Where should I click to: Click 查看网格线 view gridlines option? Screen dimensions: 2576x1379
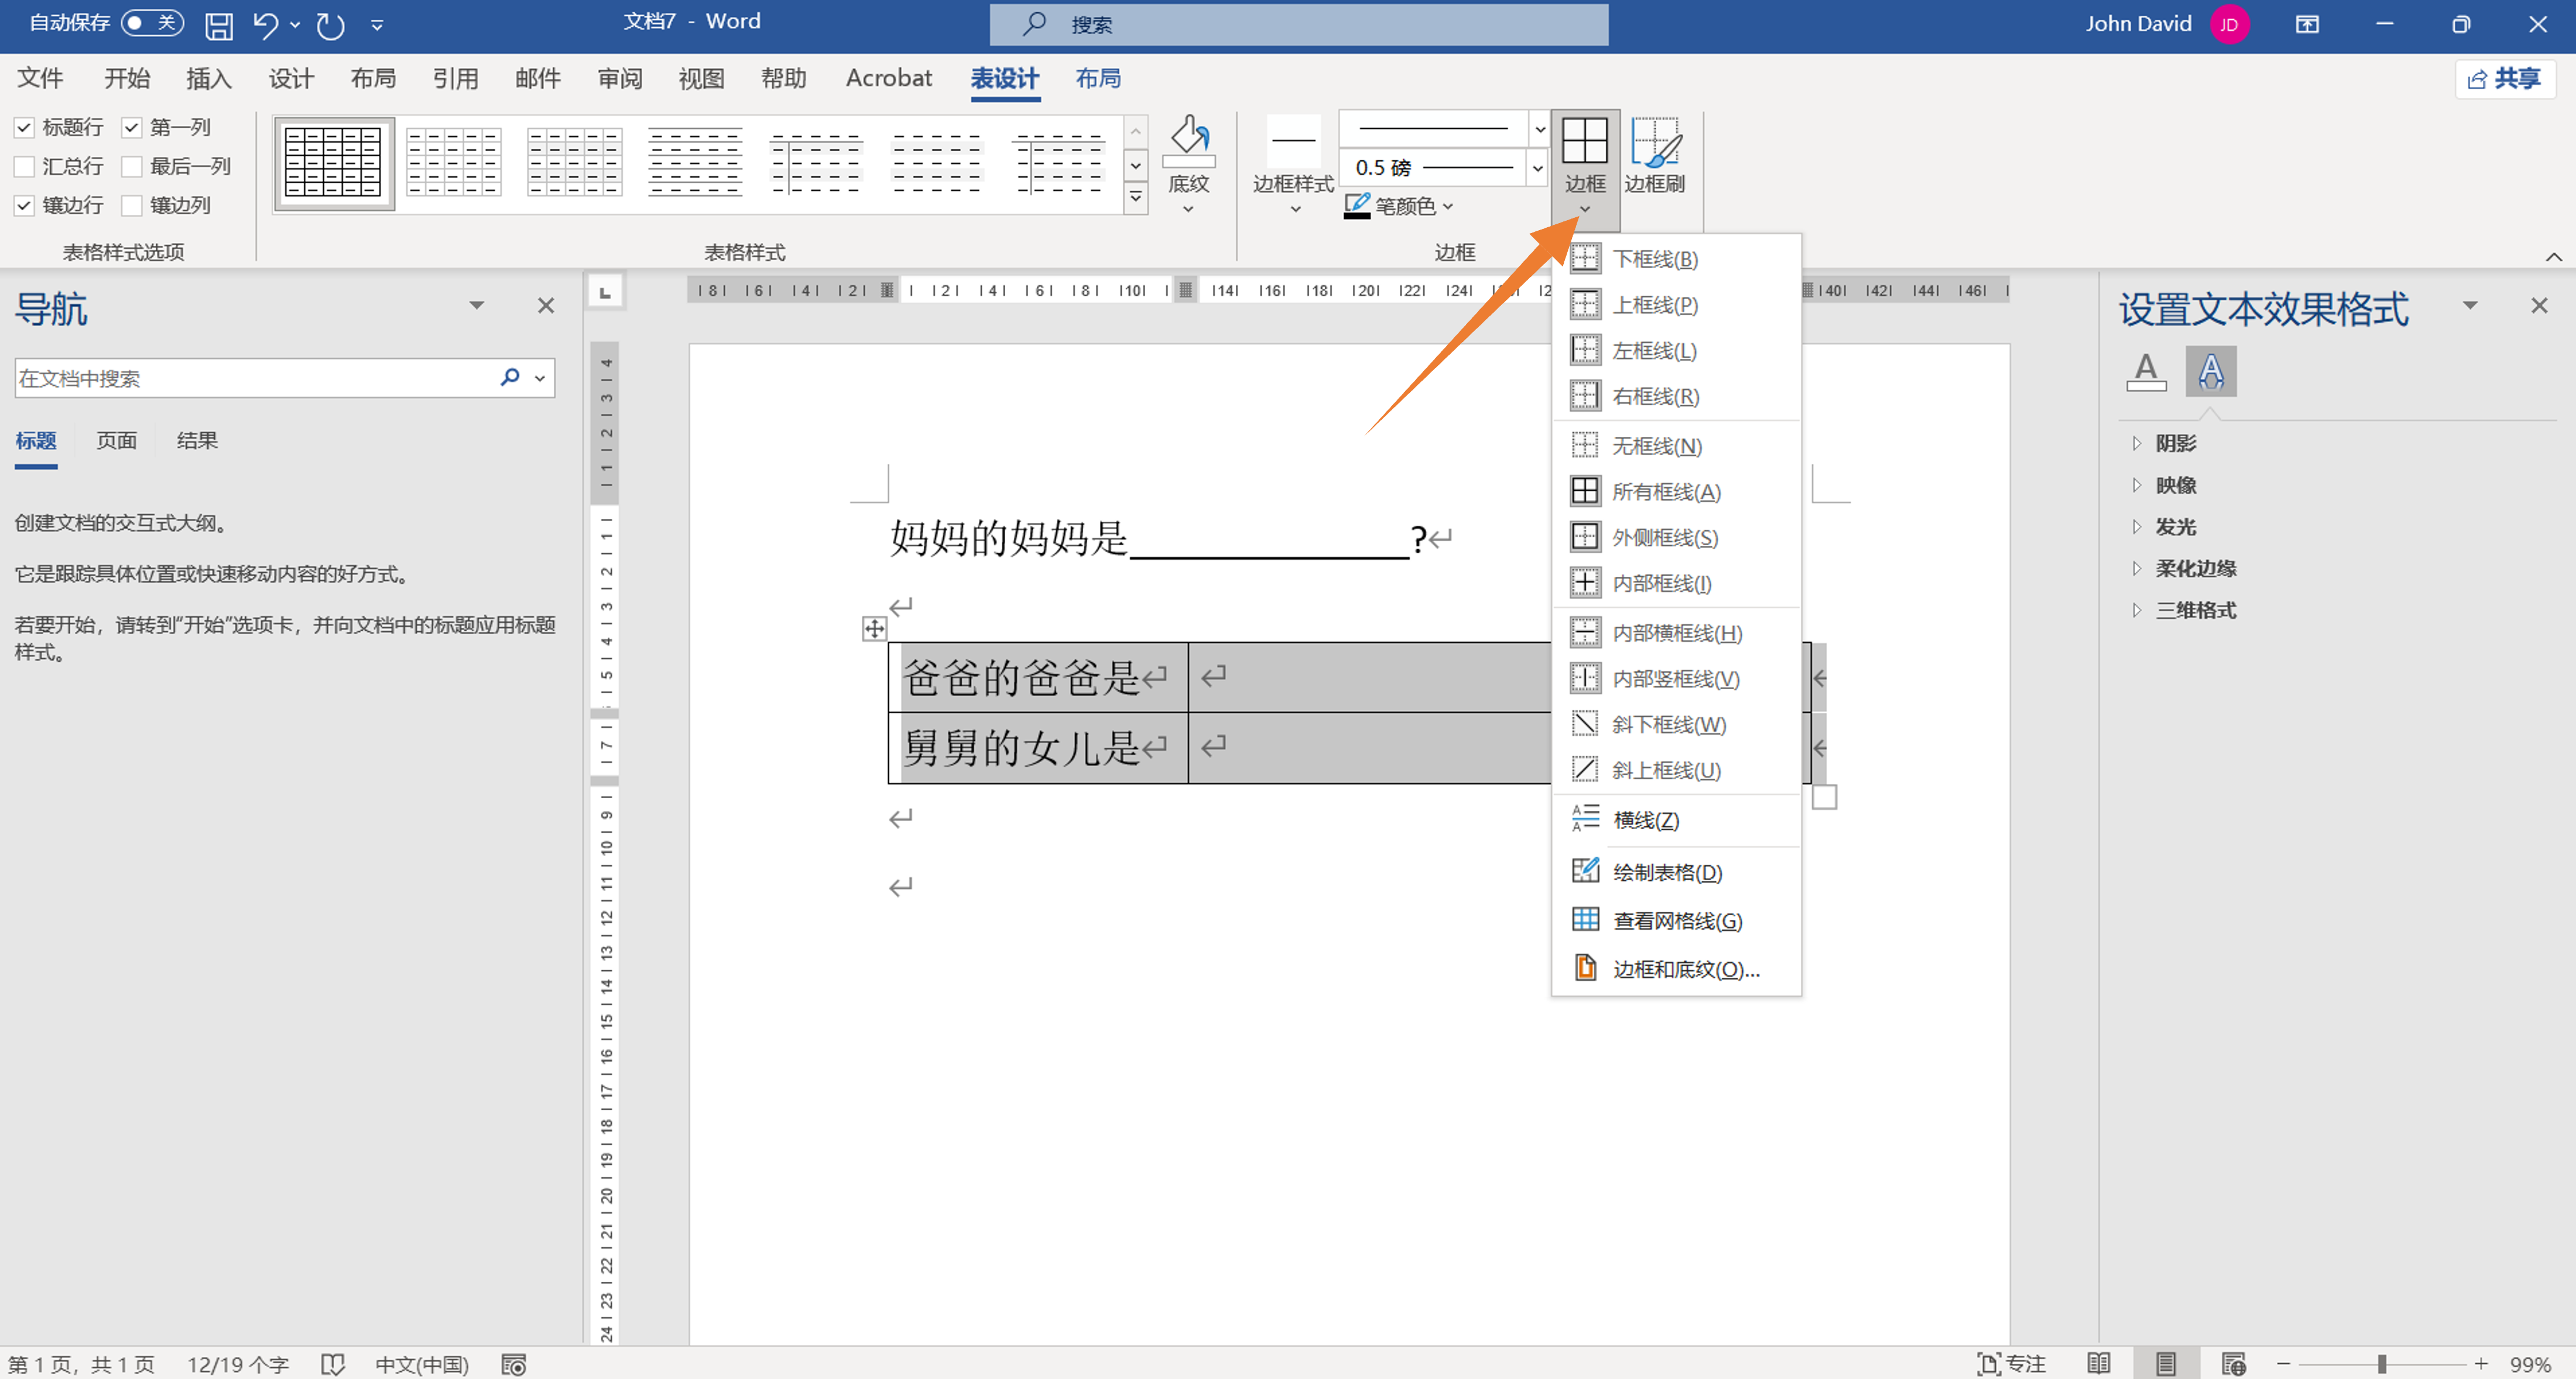1676,921
